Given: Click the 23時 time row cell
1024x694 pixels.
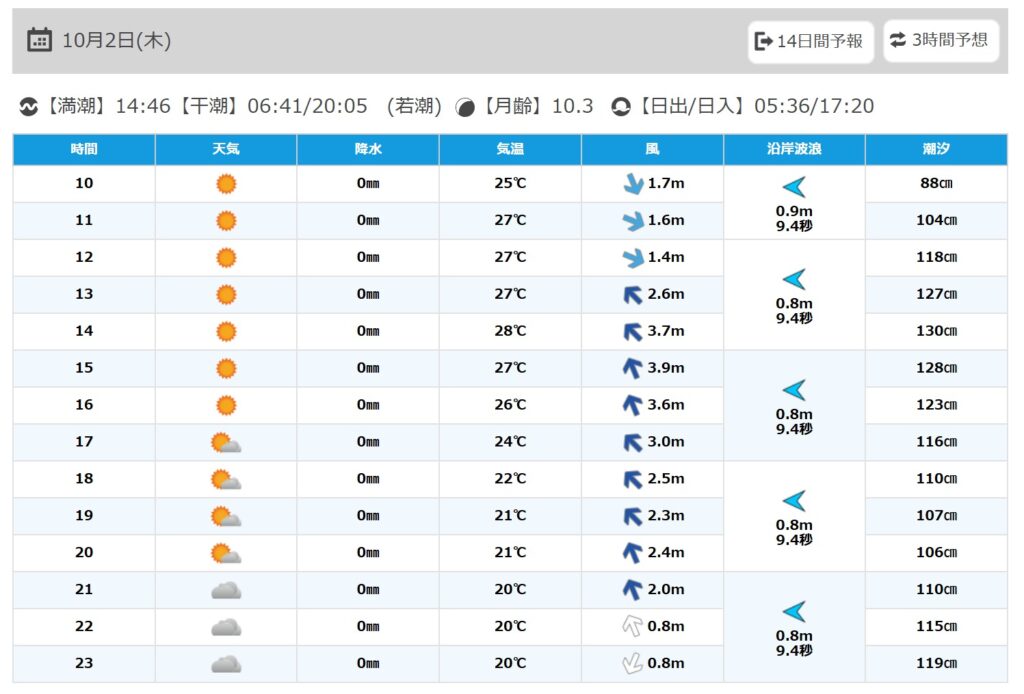Looking at the screenshot, I should pos(84,663).
